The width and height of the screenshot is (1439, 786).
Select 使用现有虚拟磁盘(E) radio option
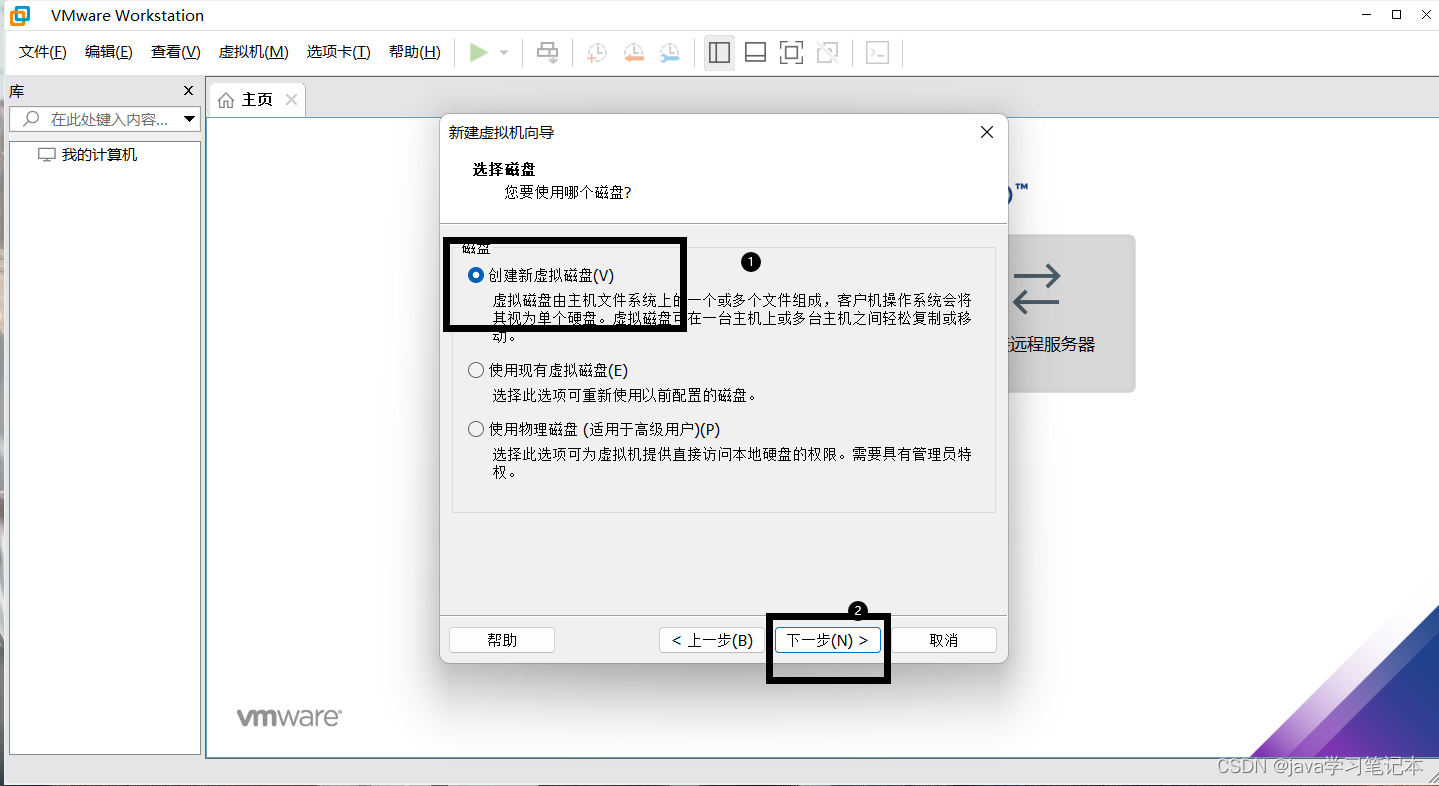[x=476, y=370]
